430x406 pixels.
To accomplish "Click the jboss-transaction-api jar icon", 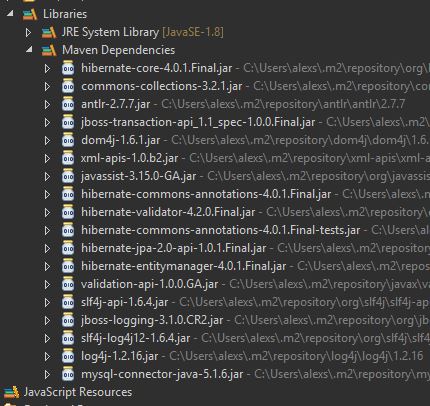I will click(68, 122).
